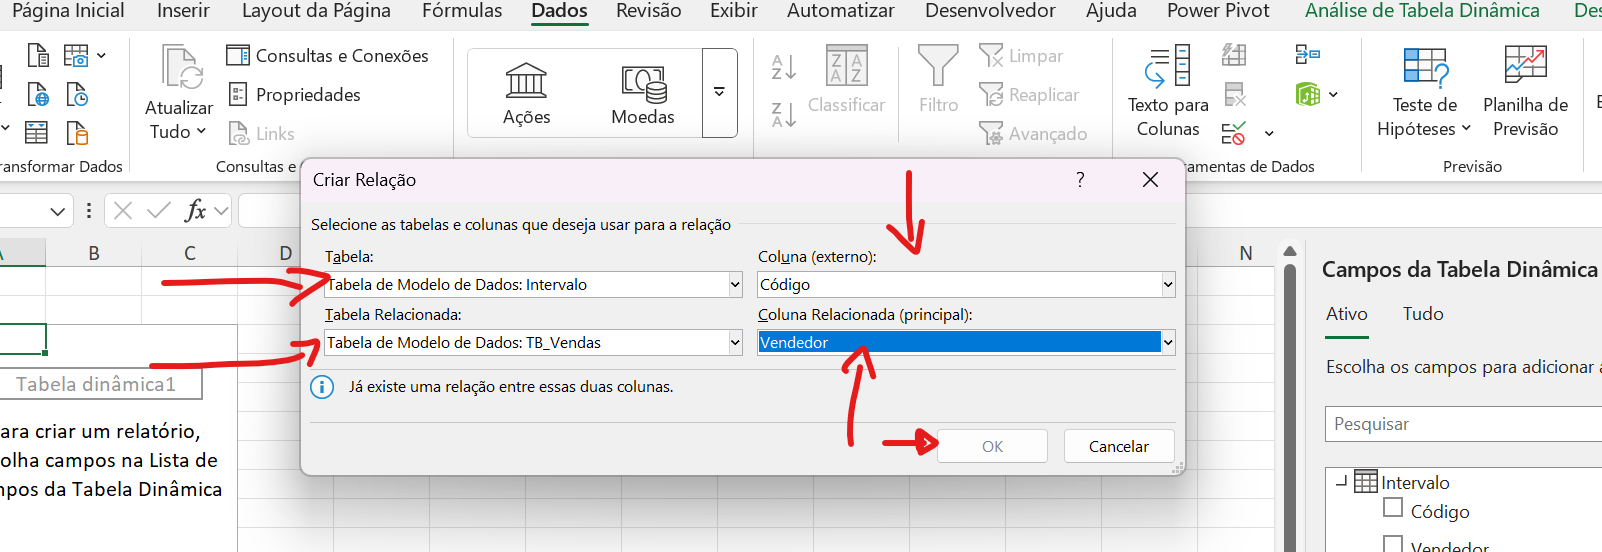Open the Atualizar Tudo dropdown arrow
This screenshot has width=1602, height=552.
pyautogui.click(x=201, y=132)
